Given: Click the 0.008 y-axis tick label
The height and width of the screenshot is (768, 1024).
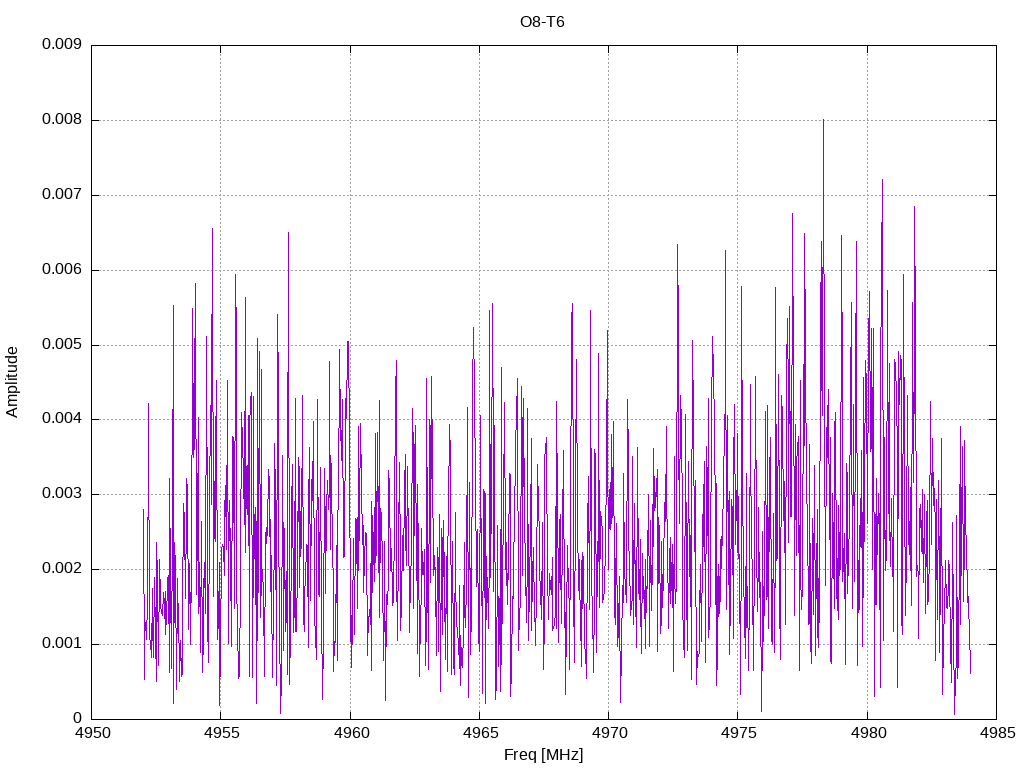Looking at the screenshot, I should pyautogui.click(x=62, y=120).
